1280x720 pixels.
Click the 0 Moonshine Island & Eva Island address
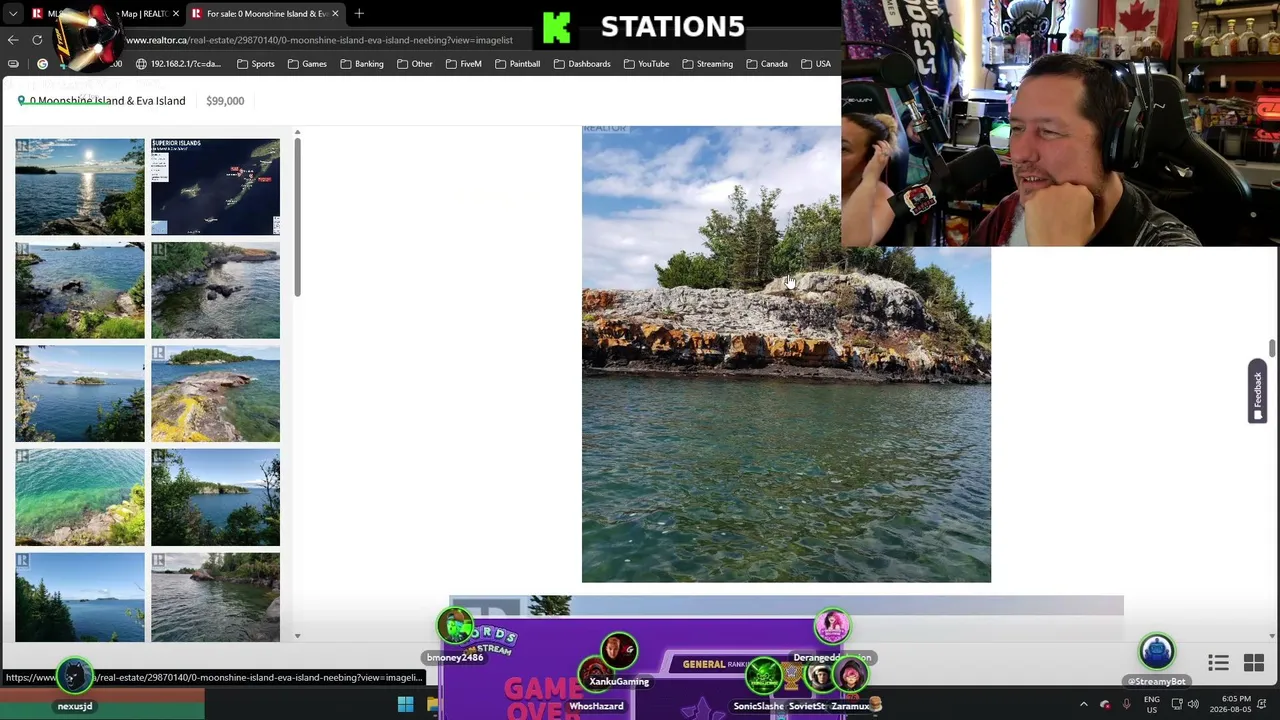(107, 101)
